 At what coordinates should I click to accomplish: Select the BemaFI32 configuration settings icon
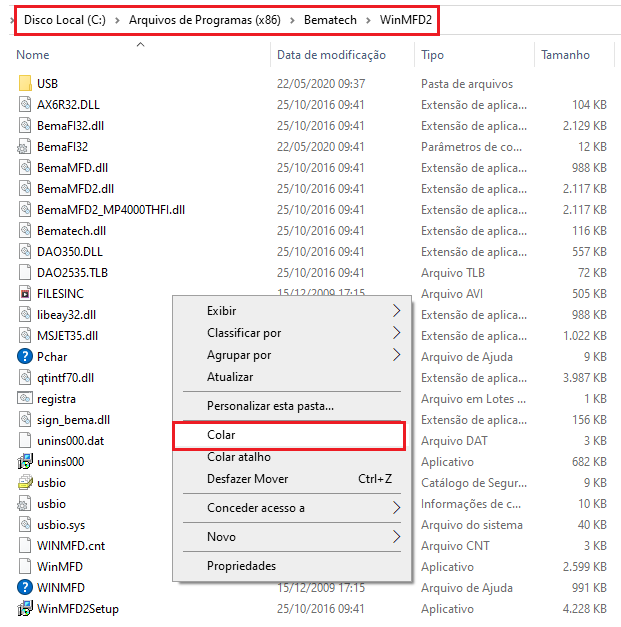pos(24,147)
